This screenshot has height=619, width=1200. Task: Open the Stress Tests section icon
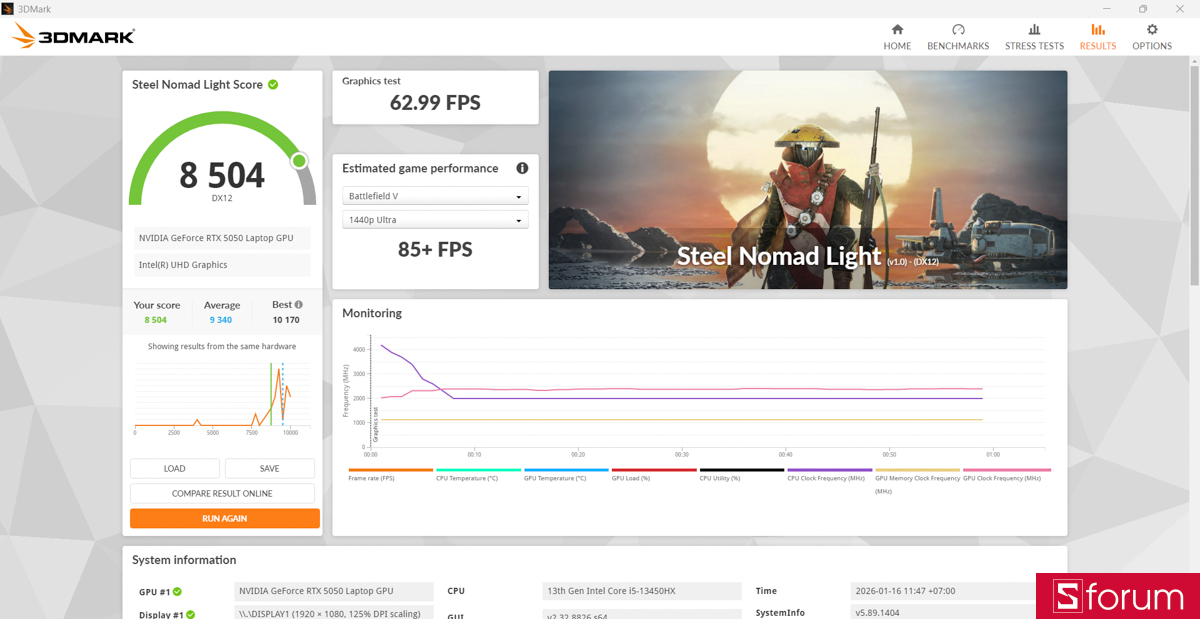1034,36
